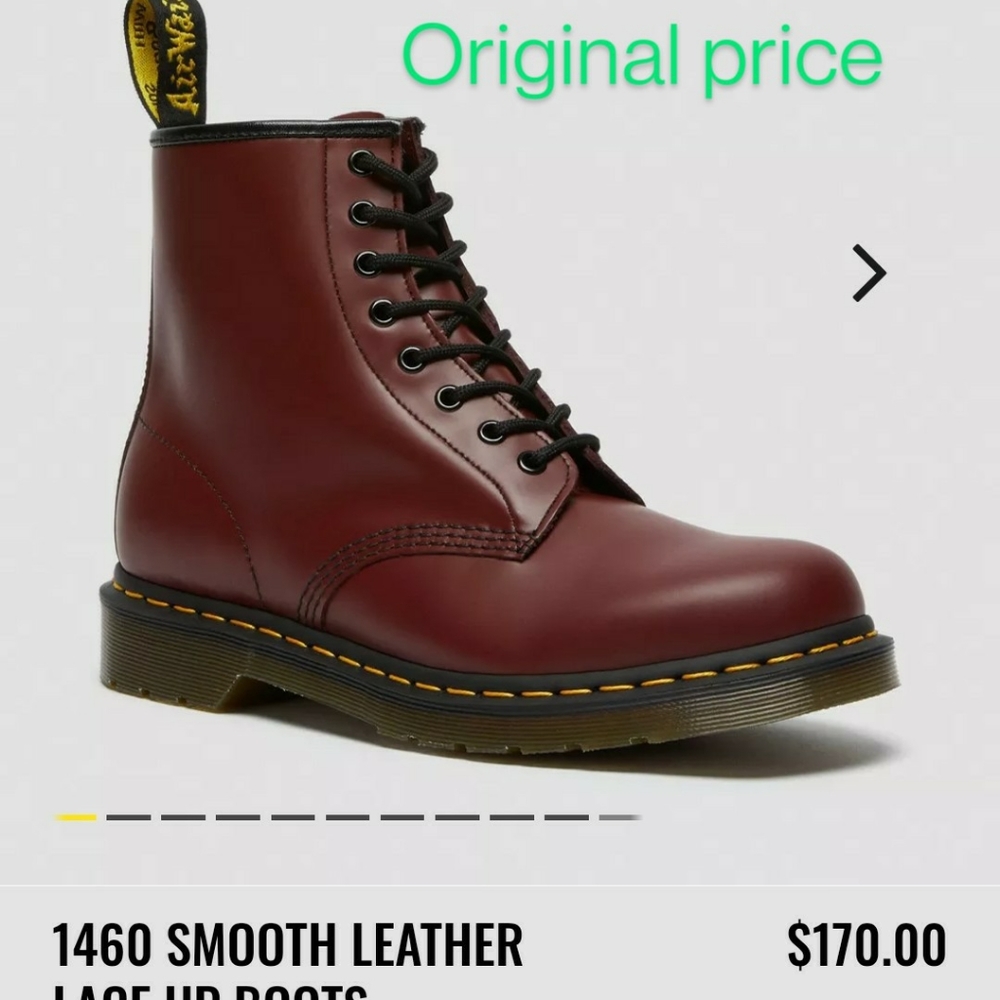Viewport: 1000px width, 1000px height.
Task: Jump to the tenth carousel indicator dash
Action: pyautogui.click(x=566, y=817)
